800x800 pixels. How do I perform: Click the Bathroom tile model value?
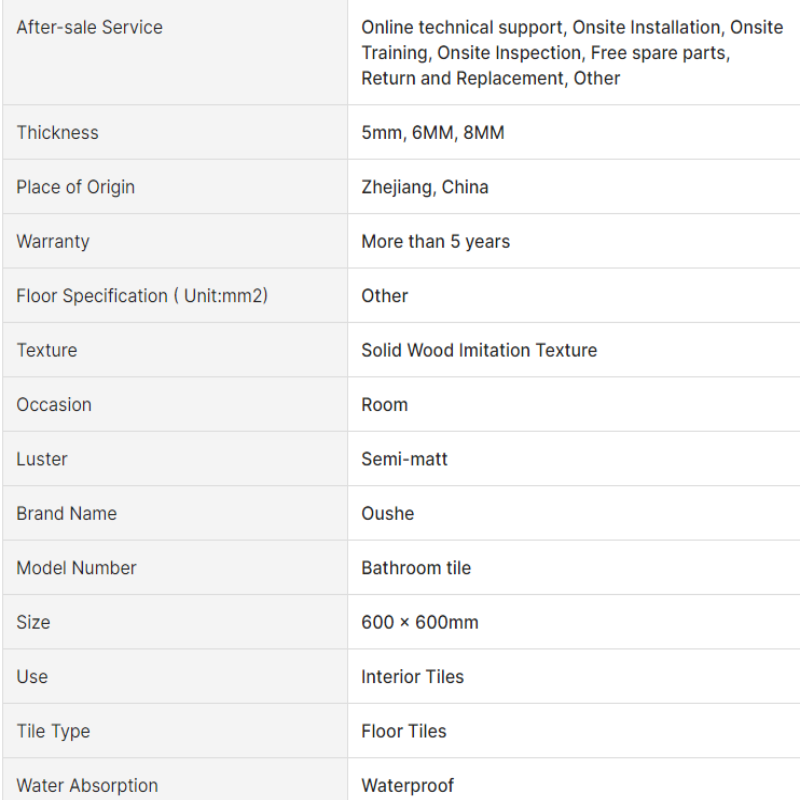(416, 568)
